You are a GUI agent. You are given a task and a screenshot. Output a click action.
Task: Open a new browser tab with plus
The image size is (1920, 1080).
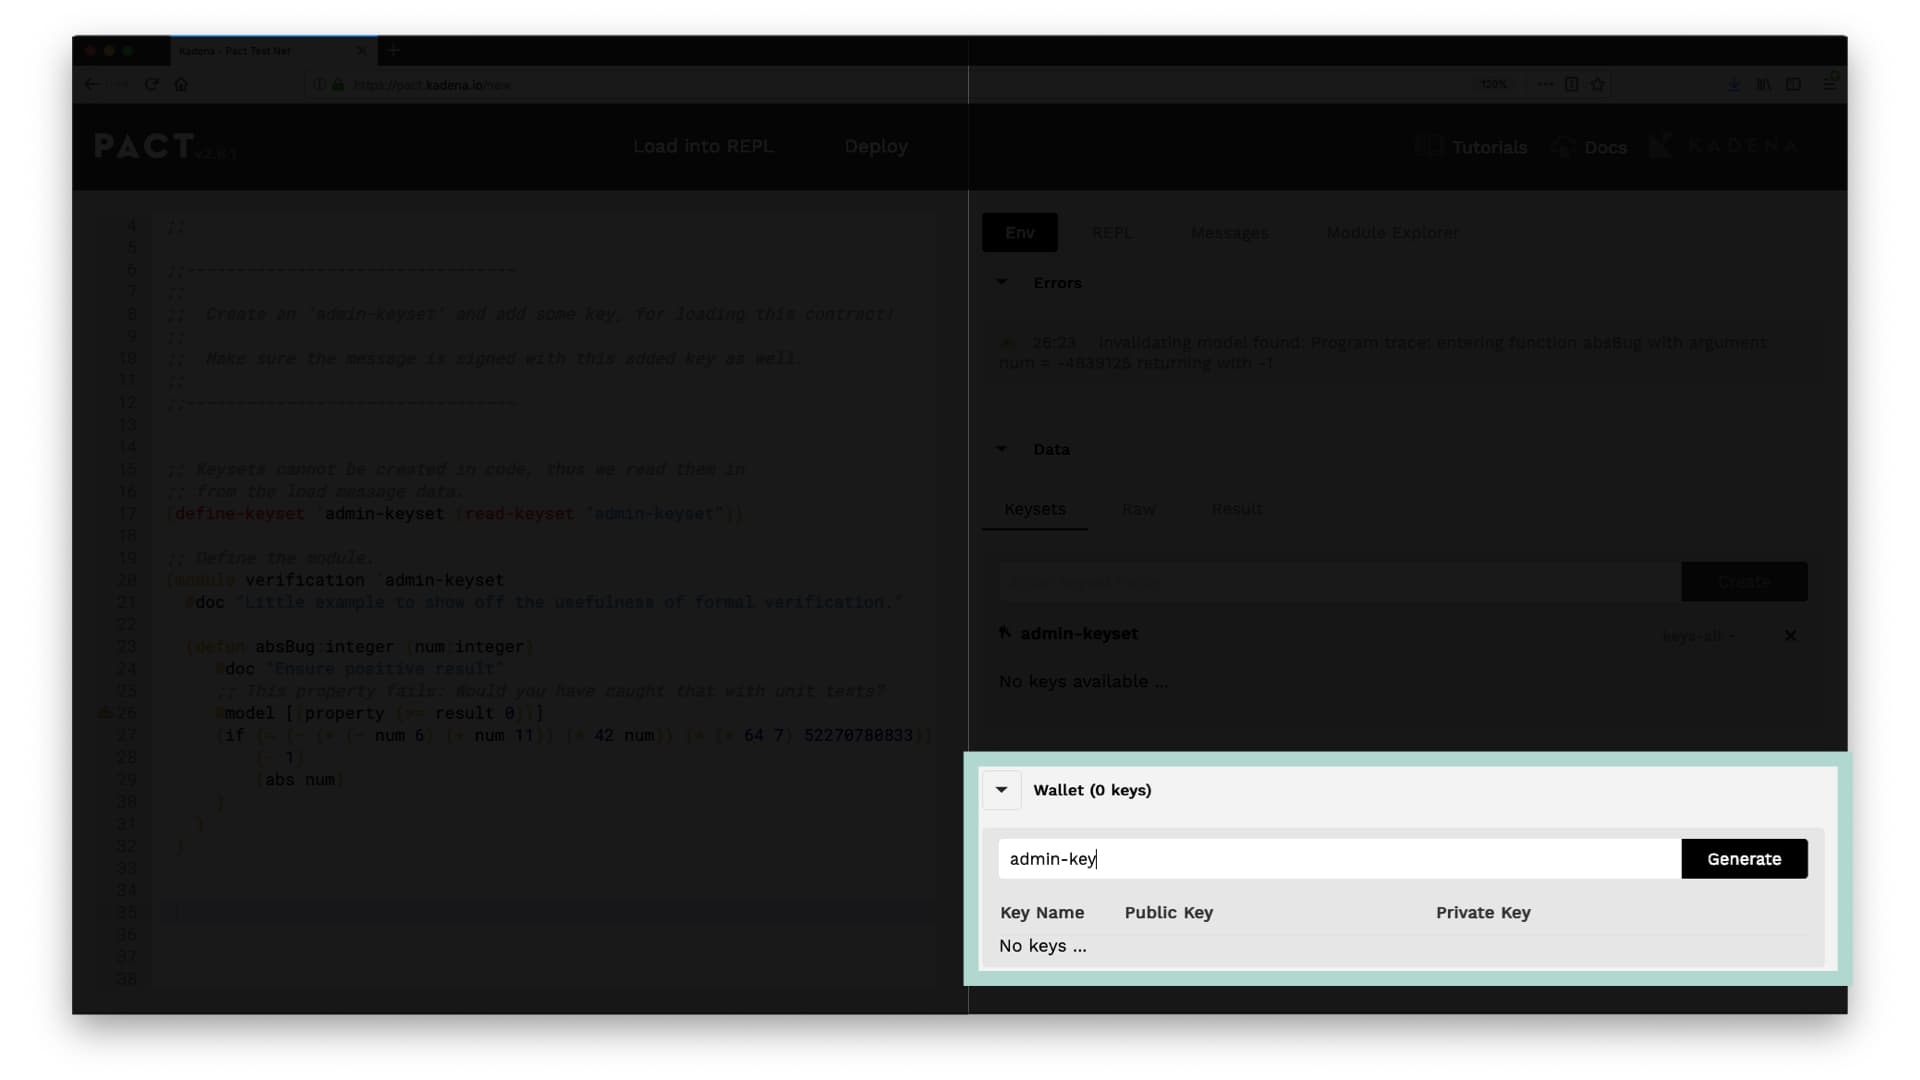pyautogui.click(x=393, y=50)
